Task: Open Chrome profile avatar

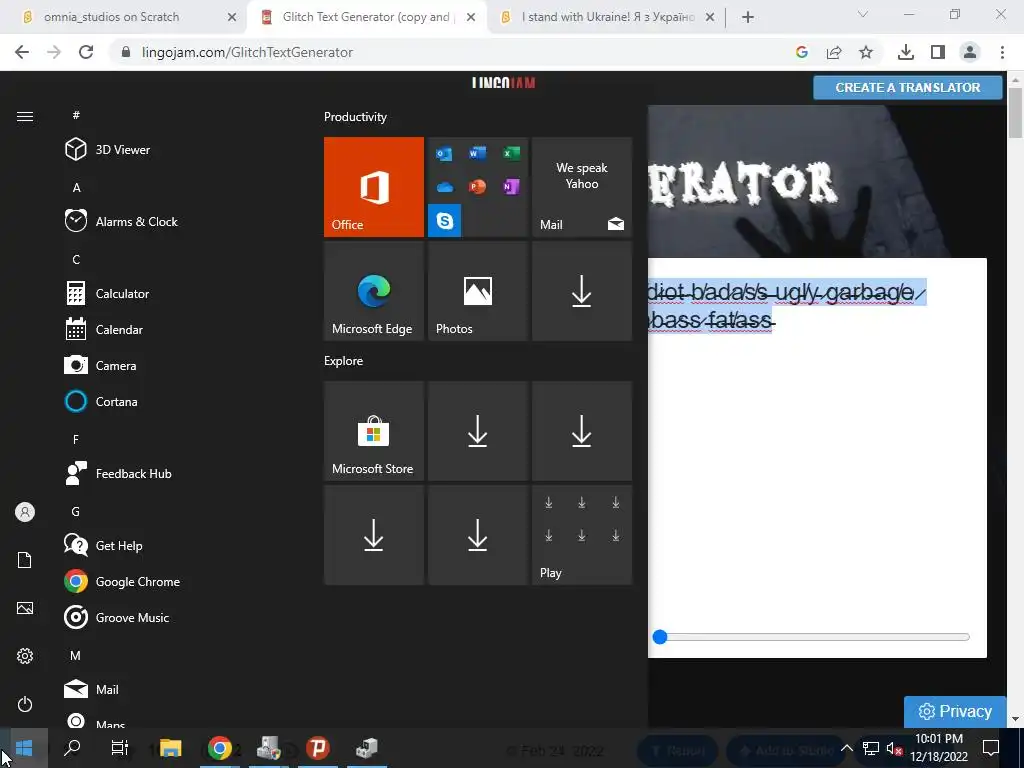Action: (970, 52)
